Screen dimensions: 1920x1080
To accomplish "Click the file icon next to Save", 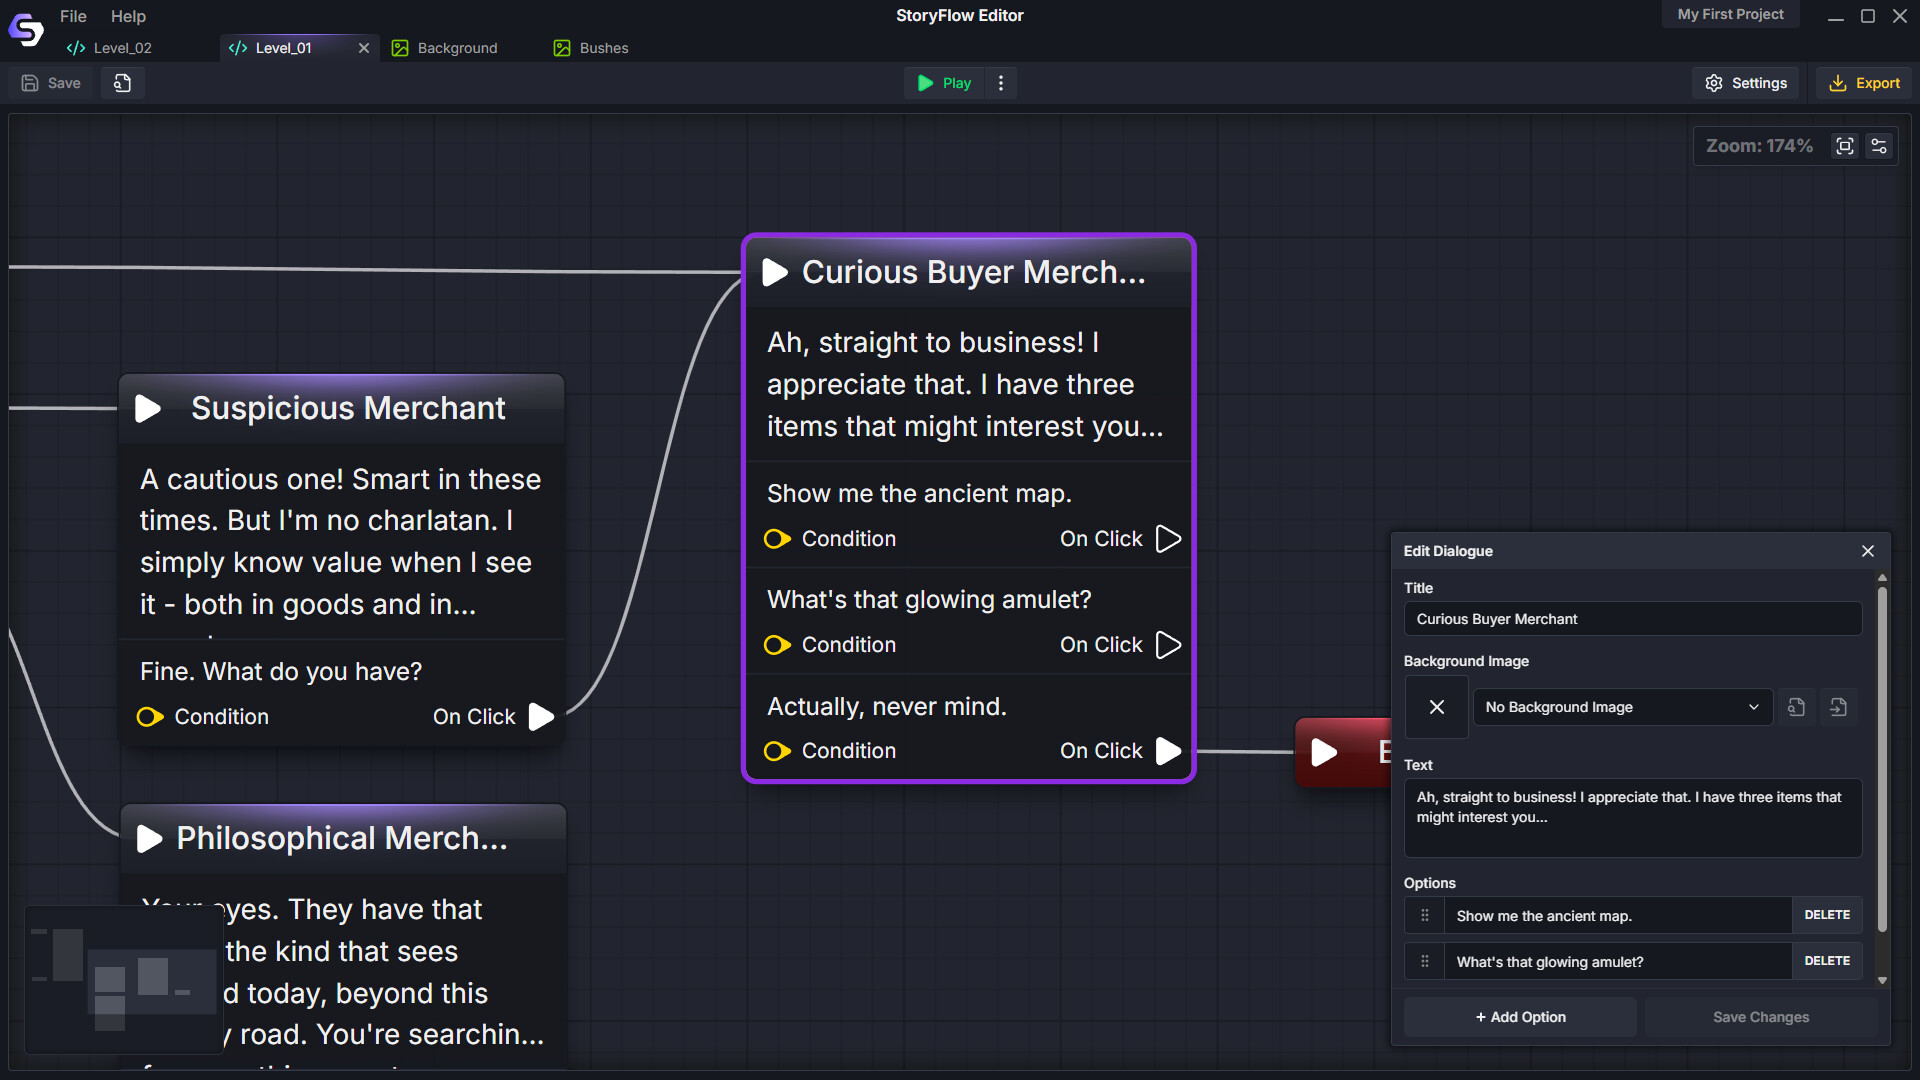I will pyautogui.click(x=122, y=83).
